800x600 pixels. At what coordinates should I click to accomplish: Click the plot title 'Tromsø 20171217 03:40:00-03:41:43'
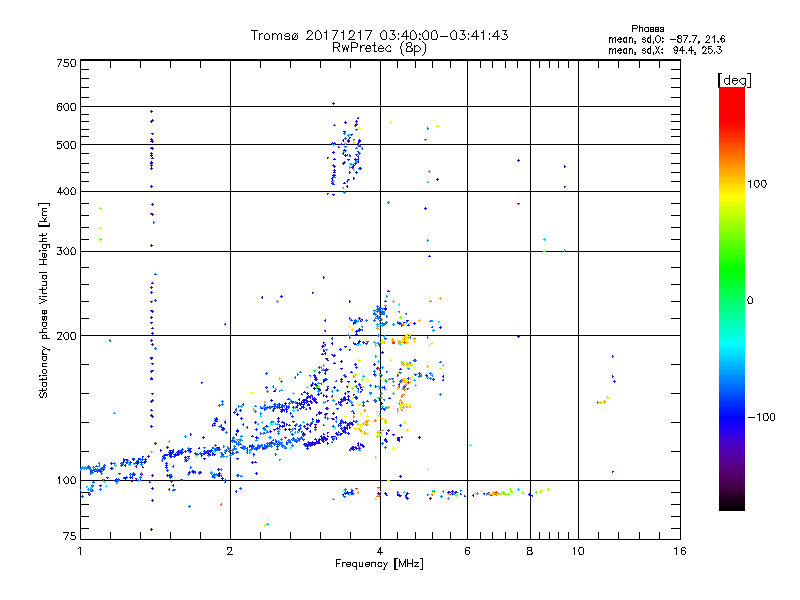point(379,35)
